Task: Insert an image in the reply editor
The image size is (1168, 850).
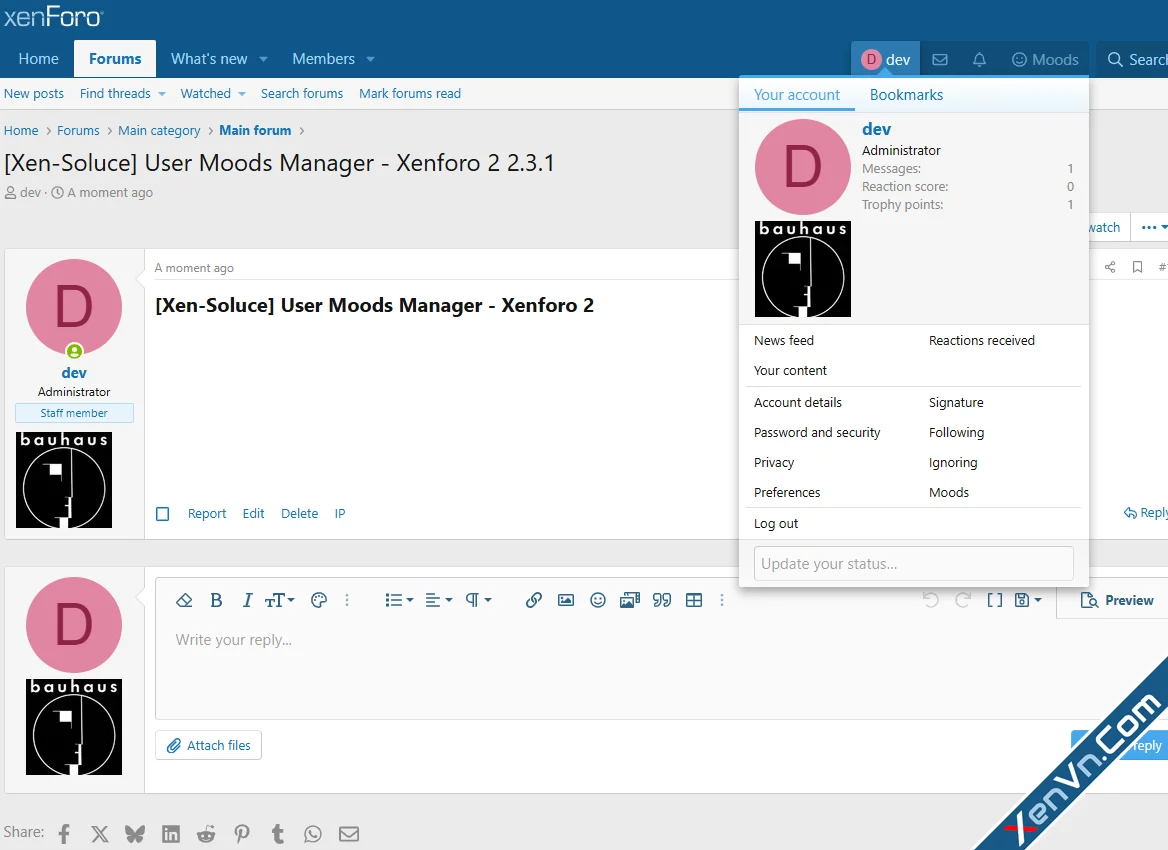Action: click(x=566, y=600)
